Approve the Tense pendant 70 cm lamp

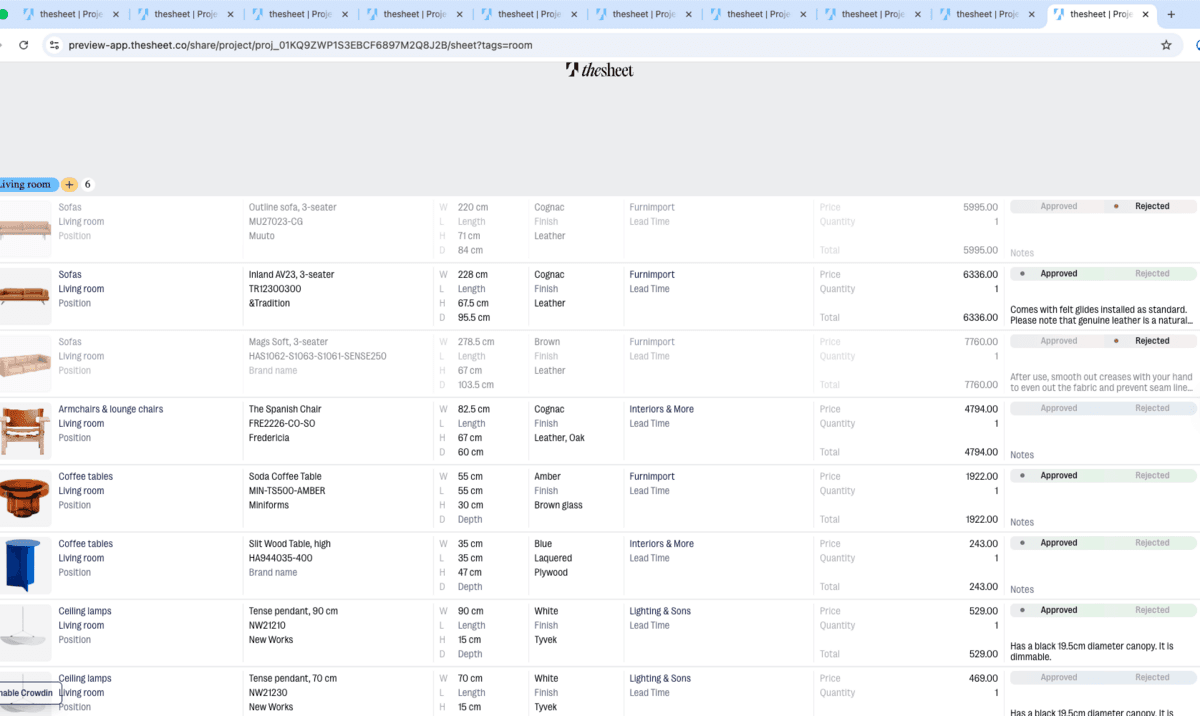tap(1058, 677)
